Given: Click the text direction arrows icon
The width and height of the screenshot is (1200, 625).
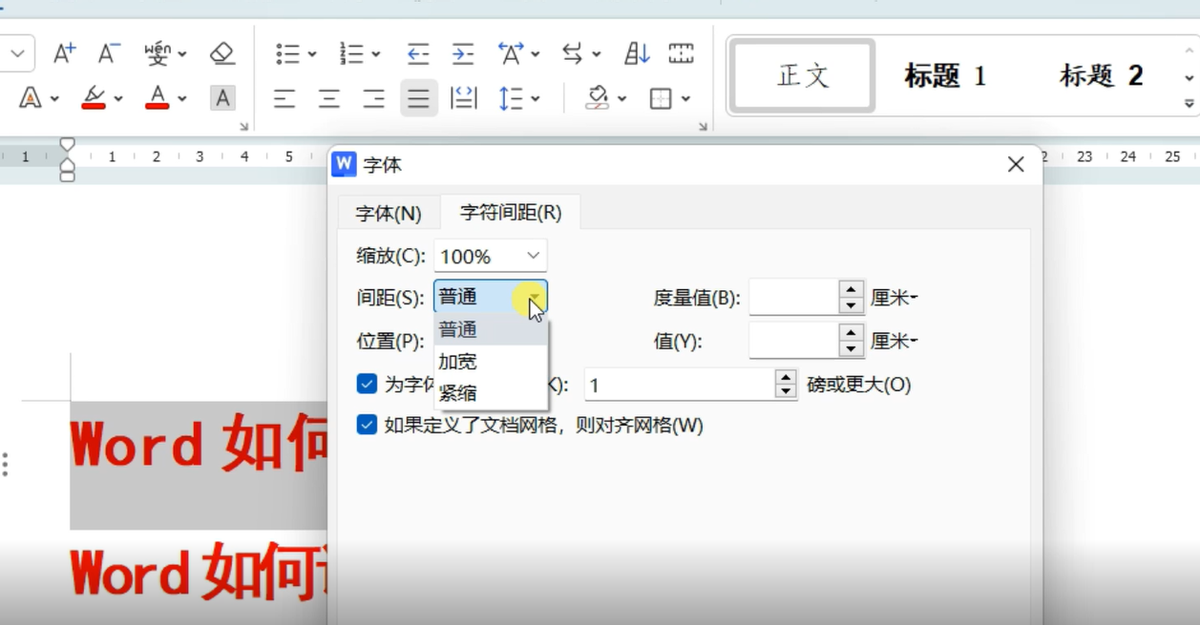Looking at the screenshot, I should tap(573, 54).
